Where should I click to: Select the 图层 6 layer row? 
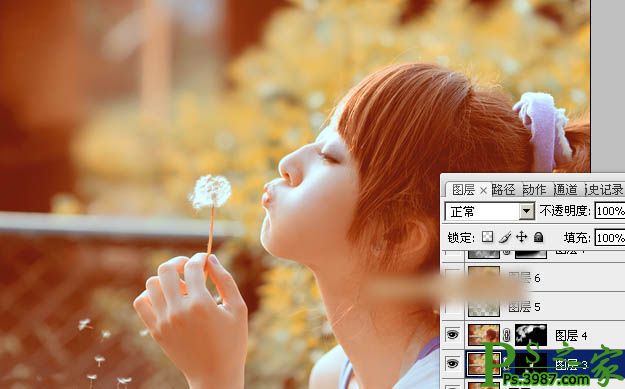[533, 277]
